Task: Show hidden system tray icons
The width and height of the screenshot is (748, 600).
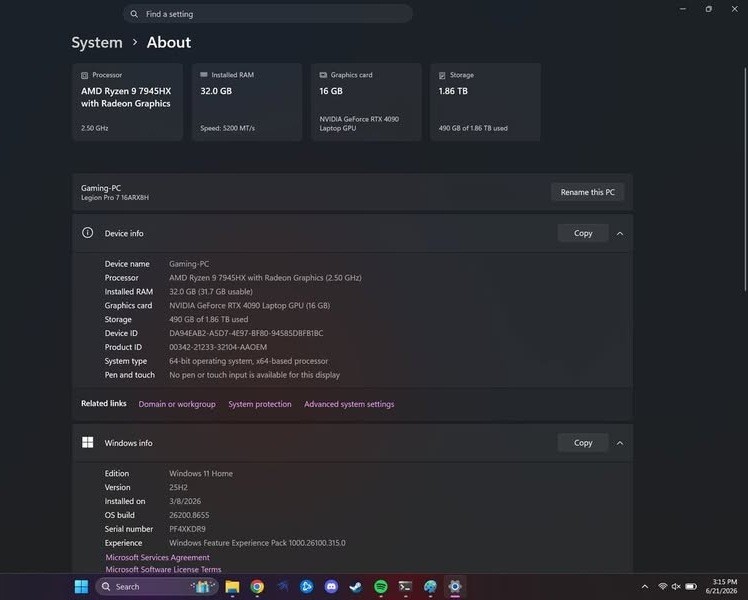Action: [645, 587]
